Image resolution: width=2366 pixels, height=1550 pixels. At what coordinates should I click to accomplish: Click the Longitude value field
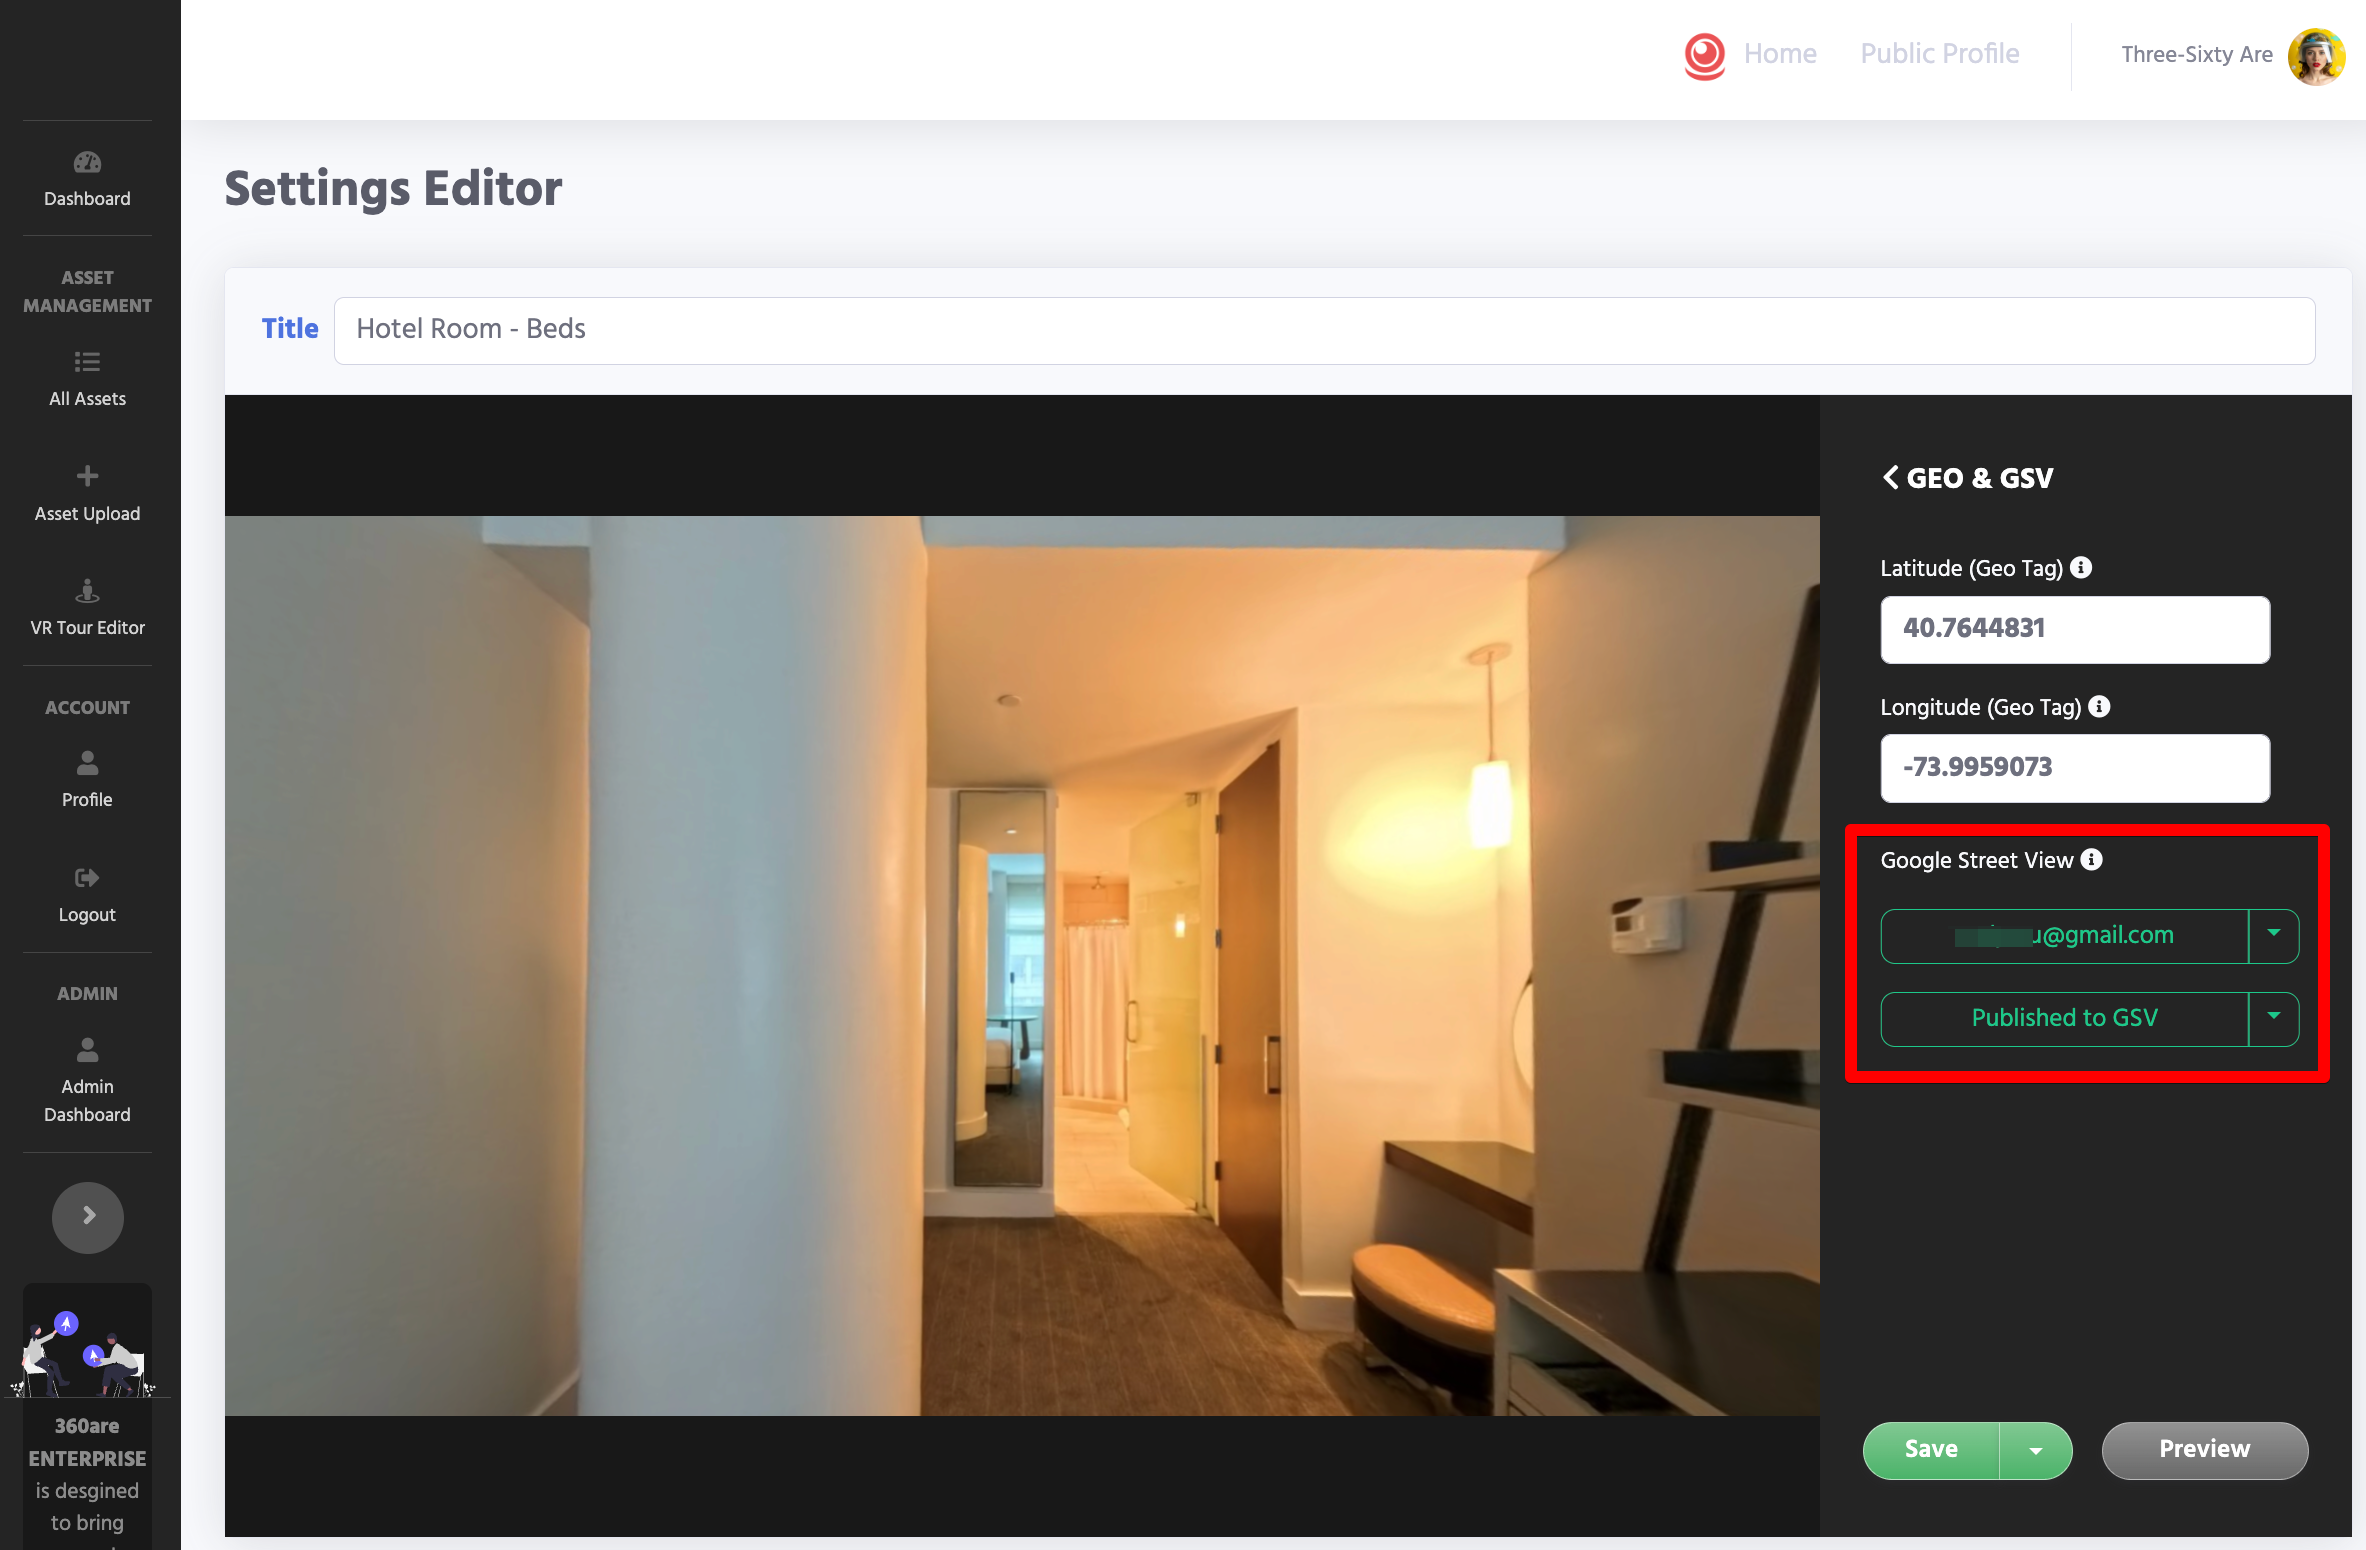(x=2075, y=768)
